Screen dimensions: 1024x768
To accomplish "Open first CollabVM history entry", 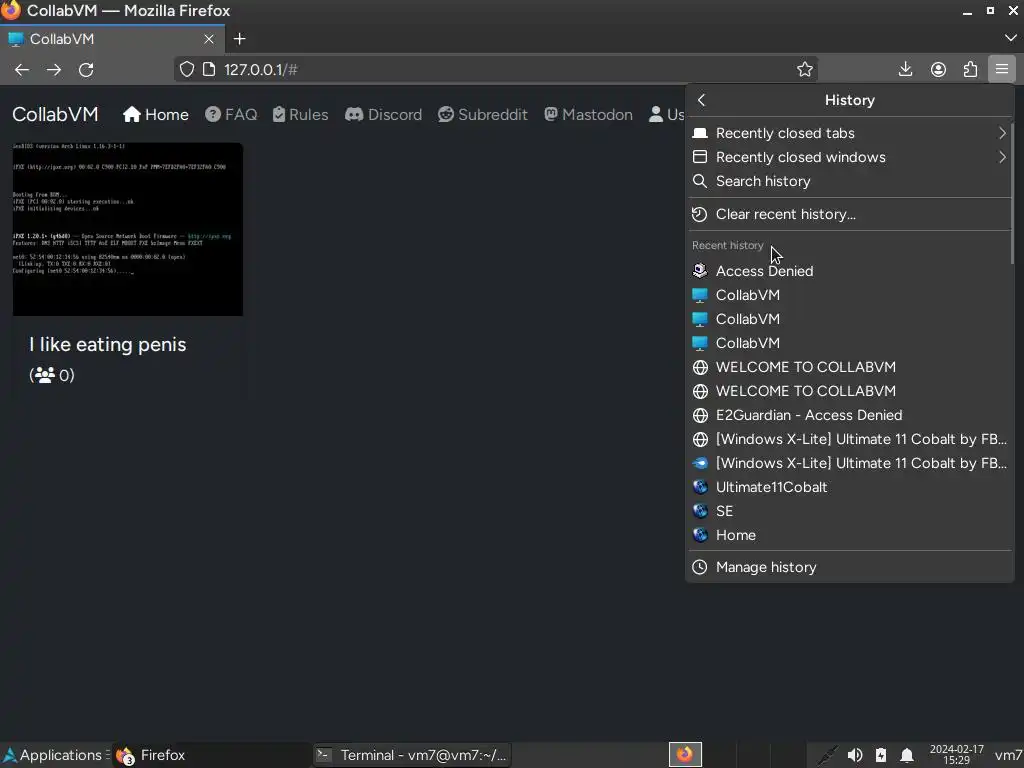I will coord(850,295).
